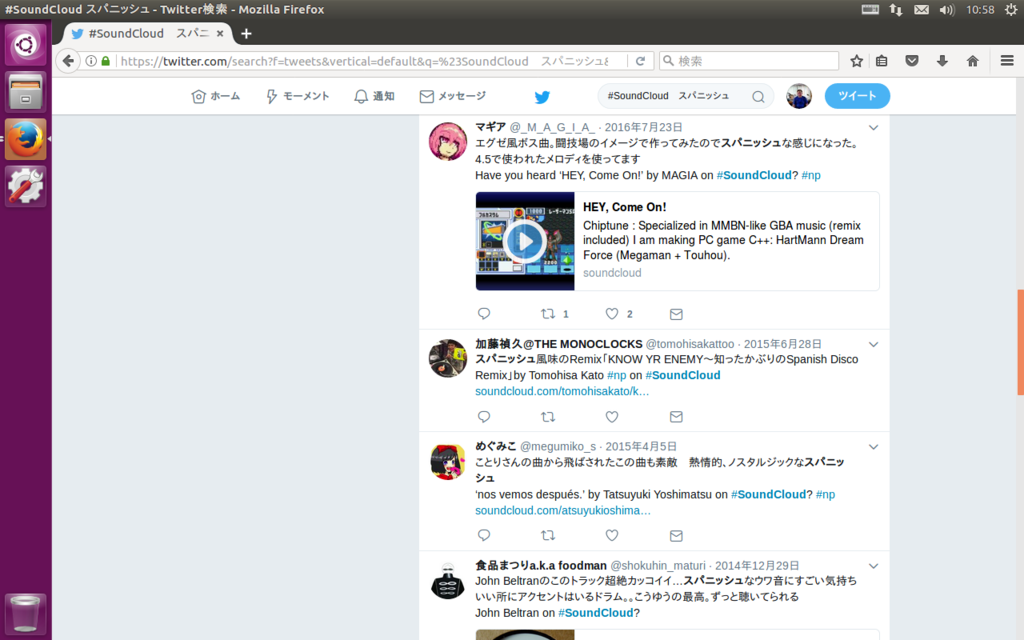Expand 食品まつり tweet options chevron
This screenshot has height=640, width=1024.
click(x=873, y=566)
